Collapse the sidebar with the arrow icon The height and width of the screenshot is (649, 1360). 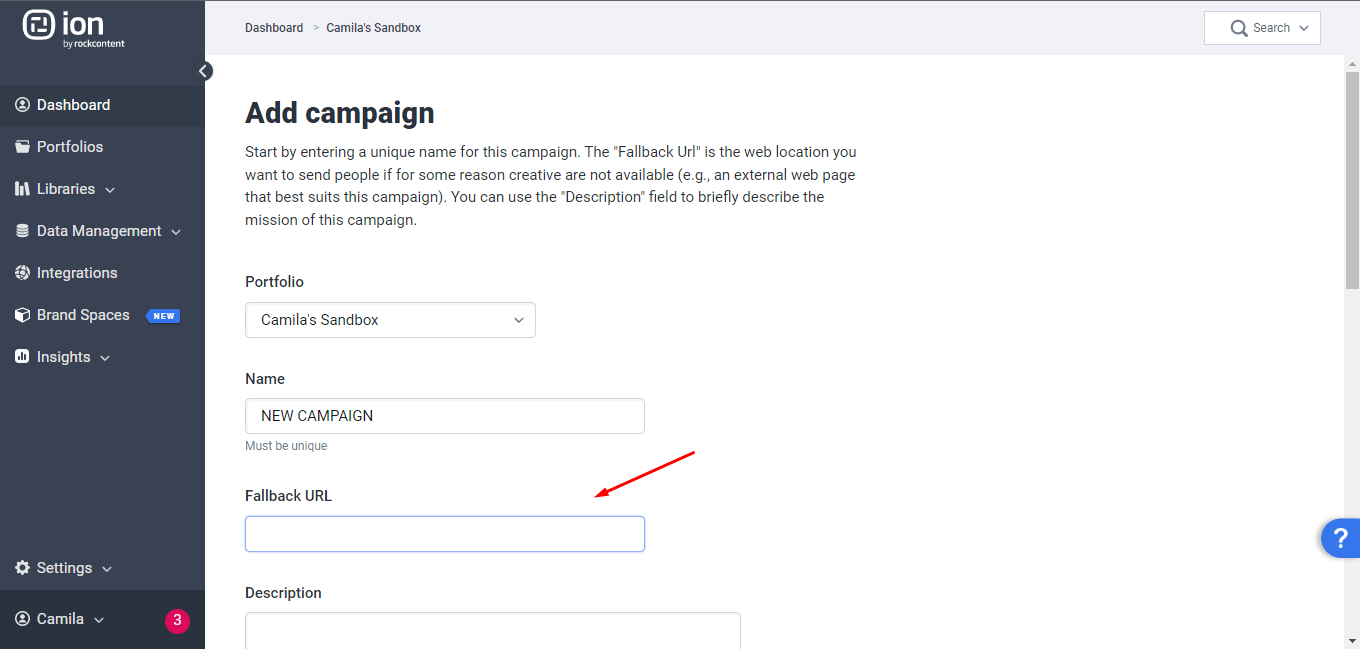coord(204,71)
